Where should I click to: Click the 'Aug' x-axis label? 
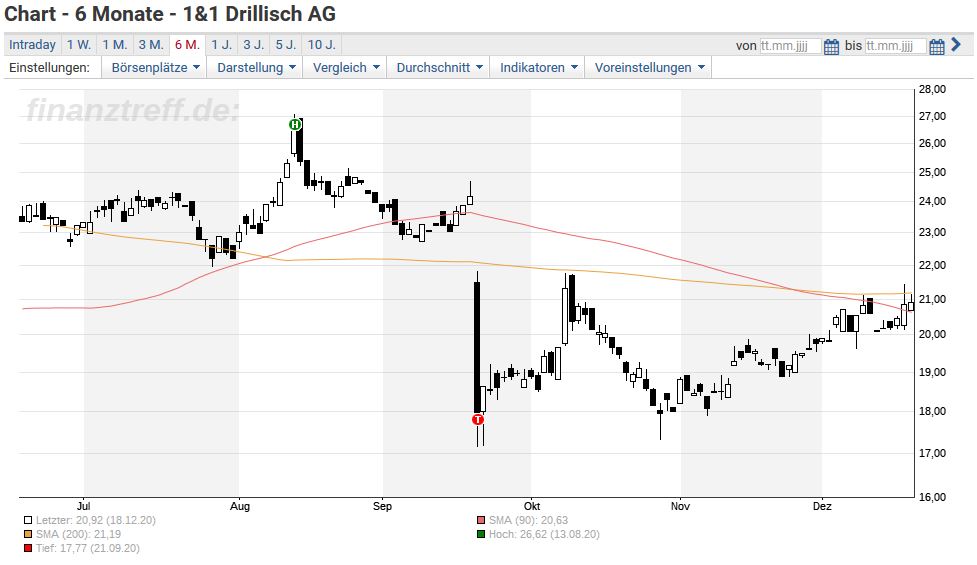239,506
